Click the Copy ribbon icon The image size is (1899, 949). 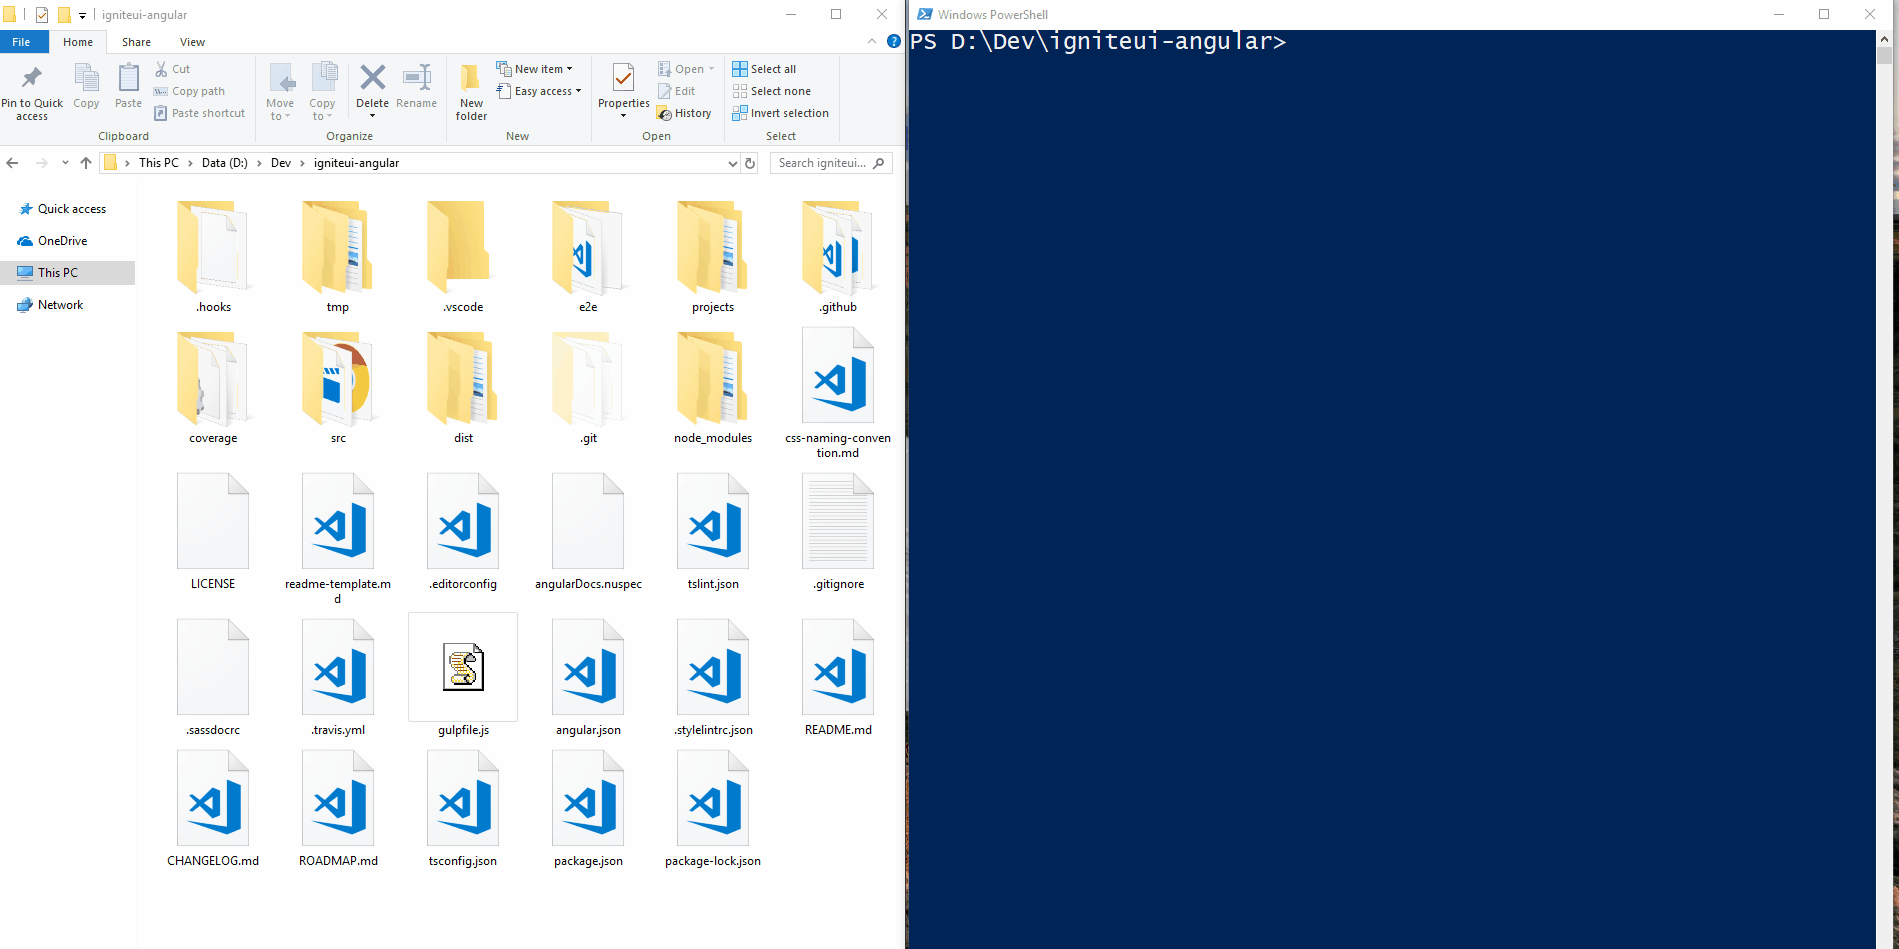pos(87,78)
